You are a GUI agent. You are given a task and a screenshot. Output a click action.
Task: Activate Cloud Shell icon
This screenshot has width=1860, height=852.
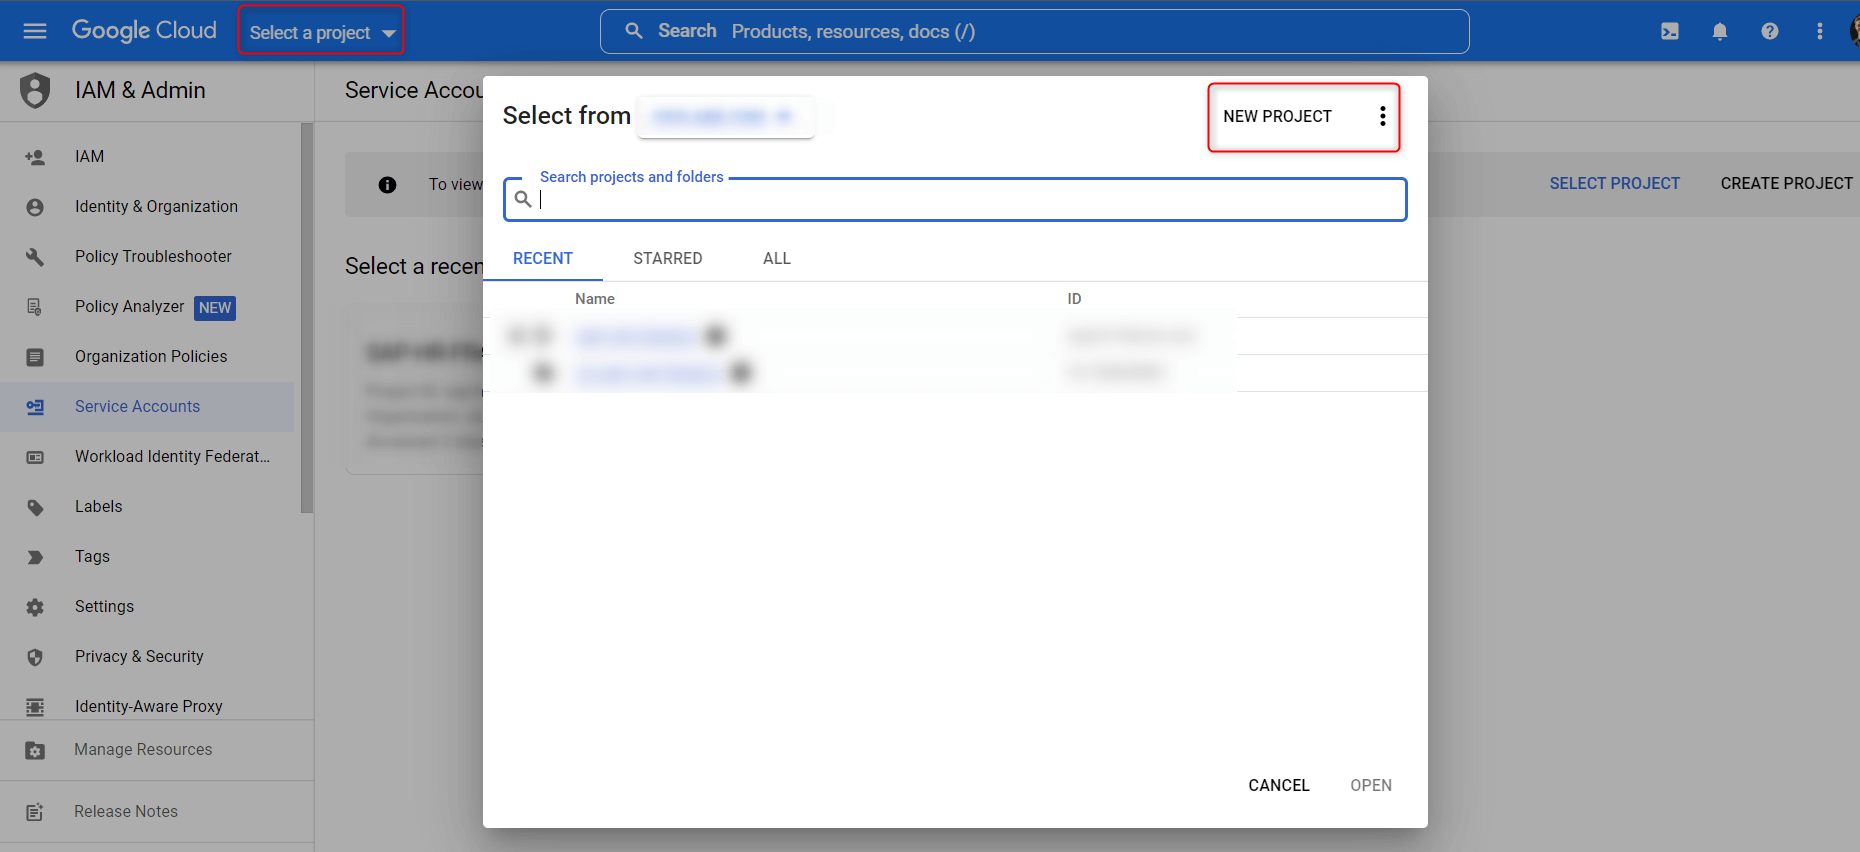point(1670,31)
